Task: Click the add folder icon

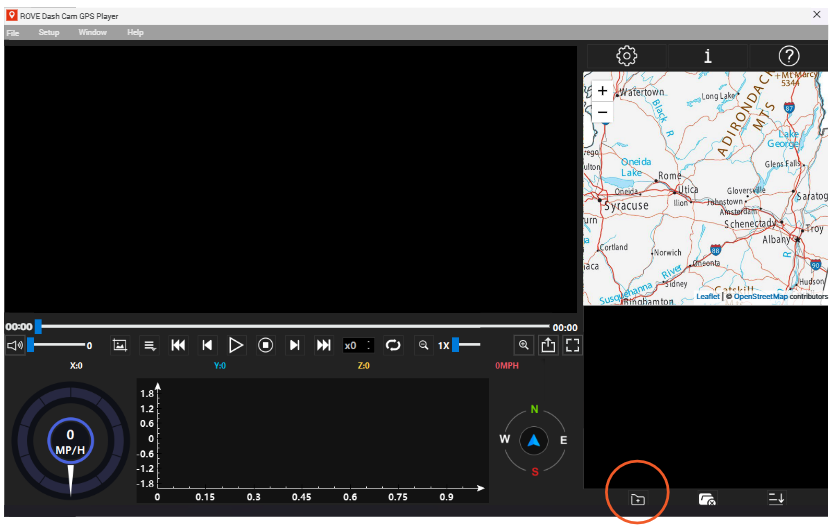Action: coord(638,499)
